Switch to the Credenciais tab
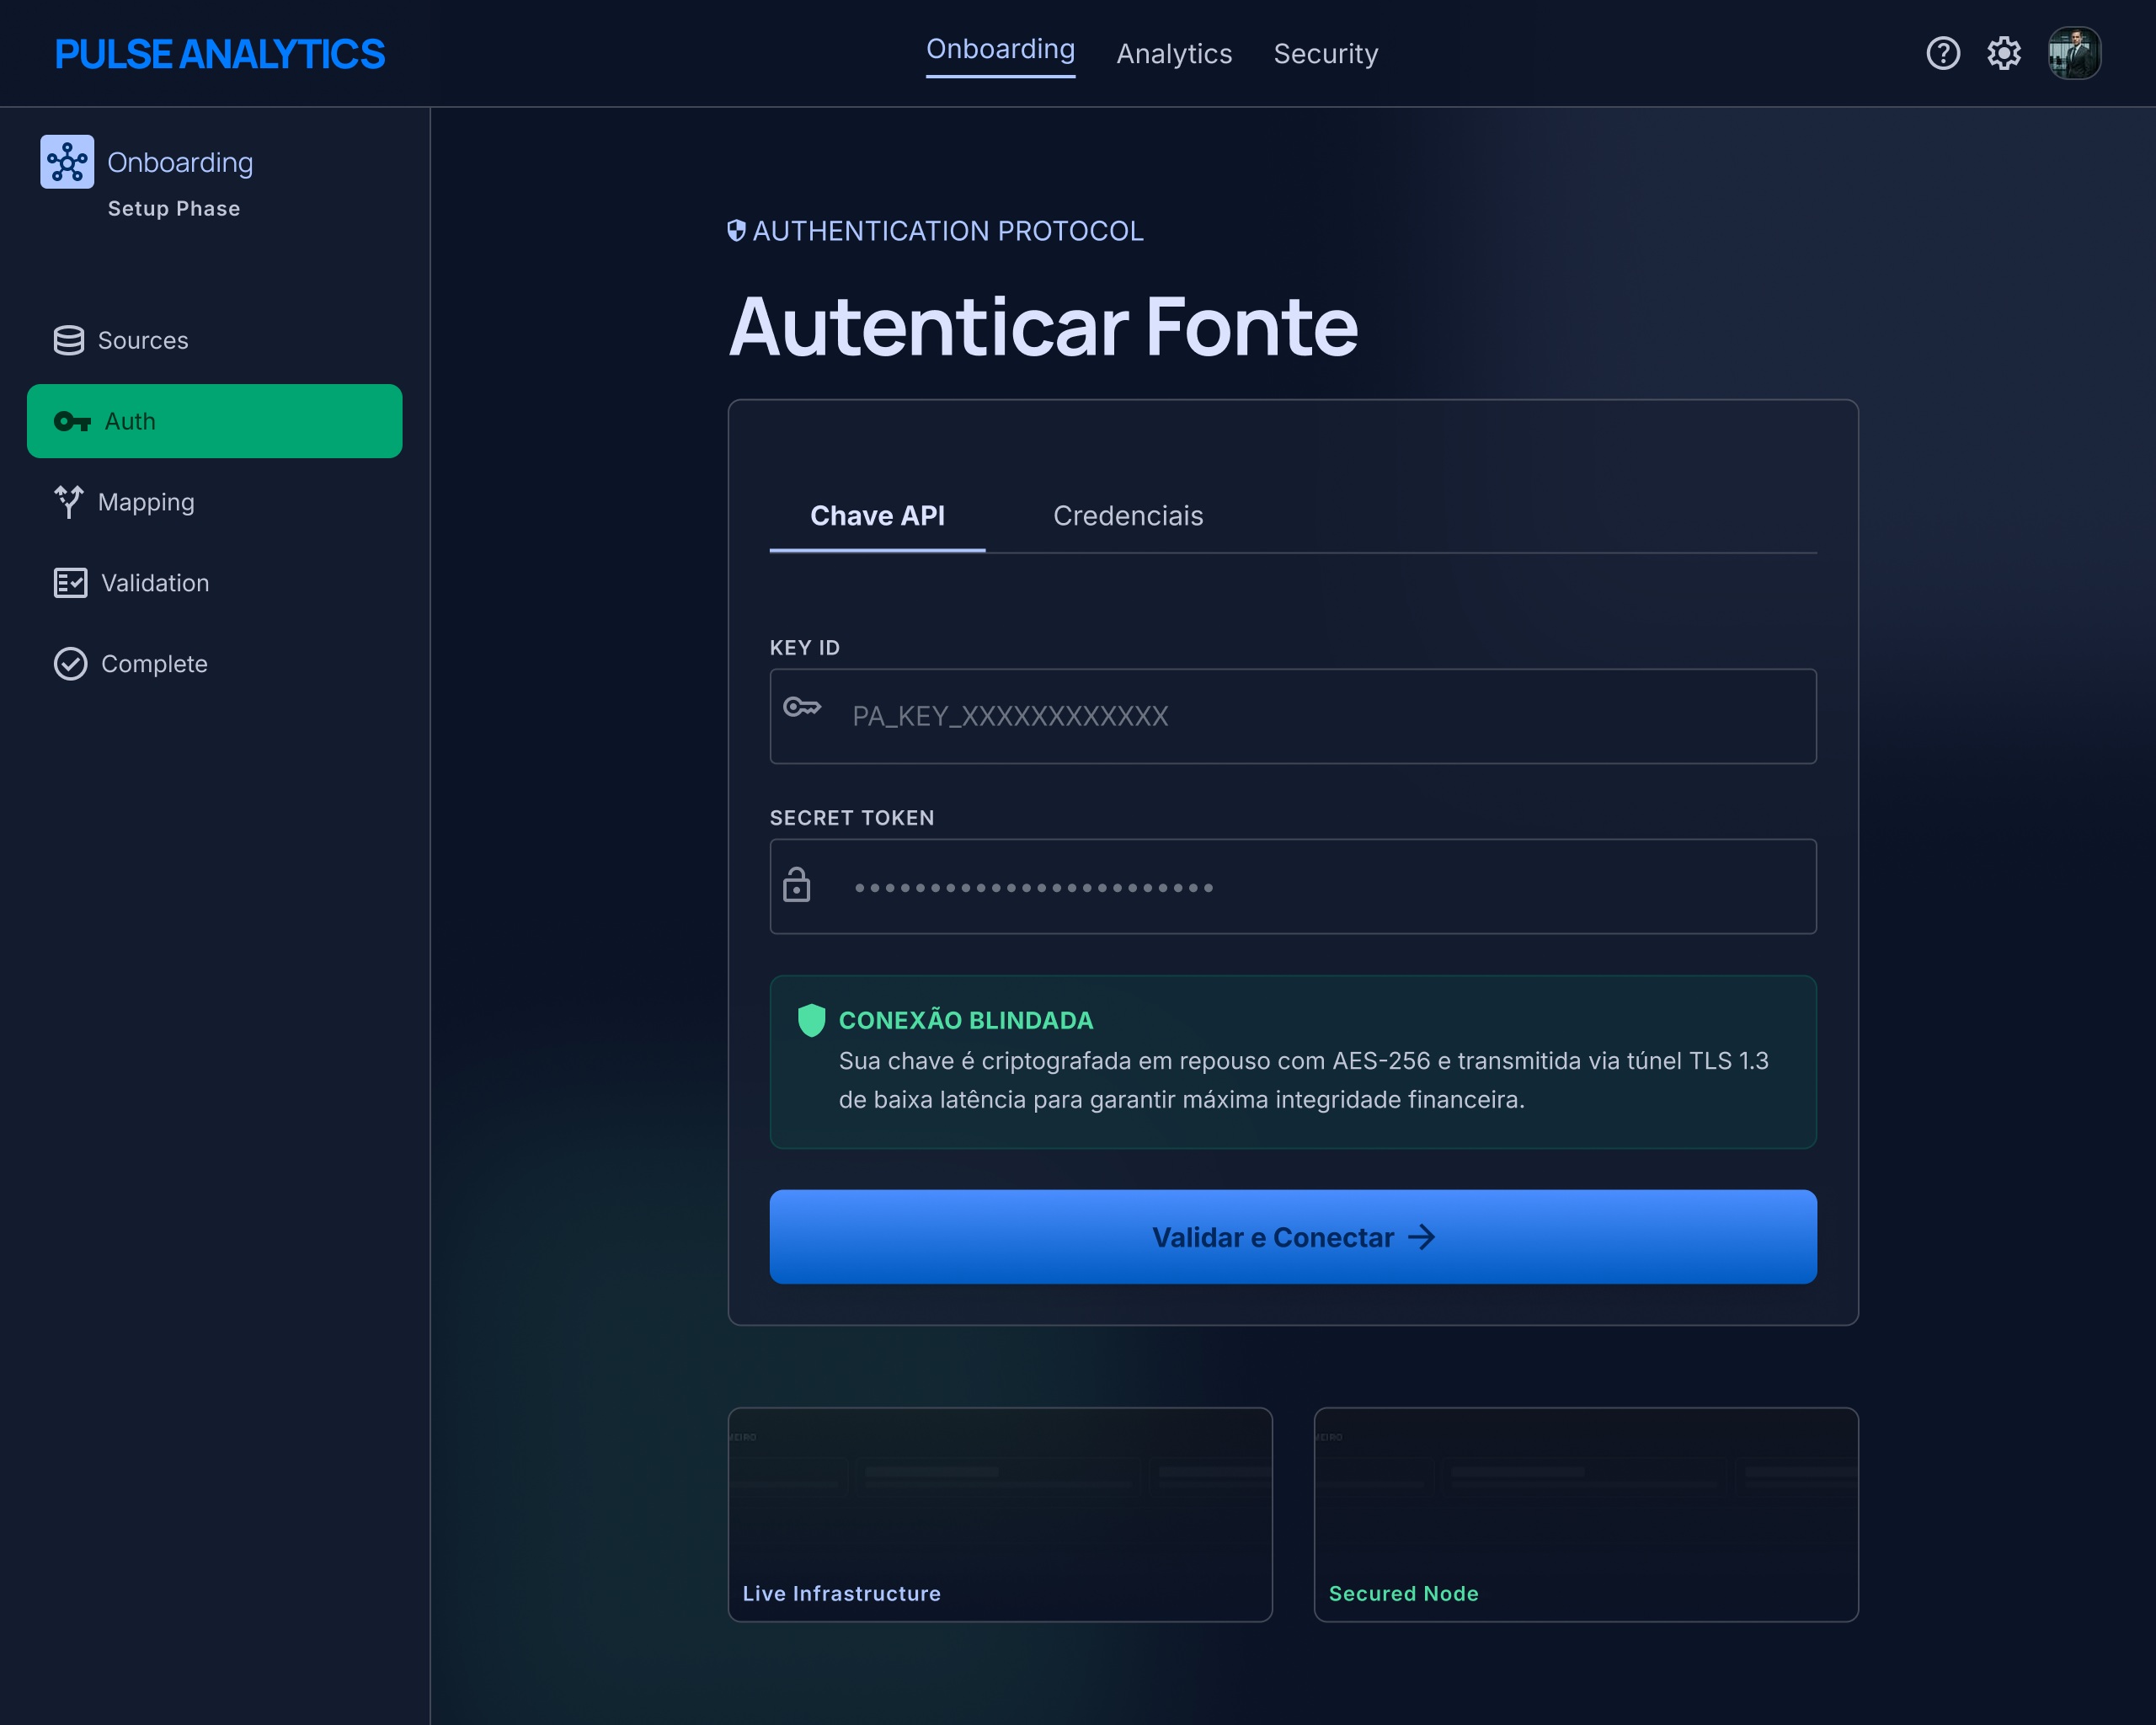This screenshot has height=1725, width=2156. pos(1128,516)
